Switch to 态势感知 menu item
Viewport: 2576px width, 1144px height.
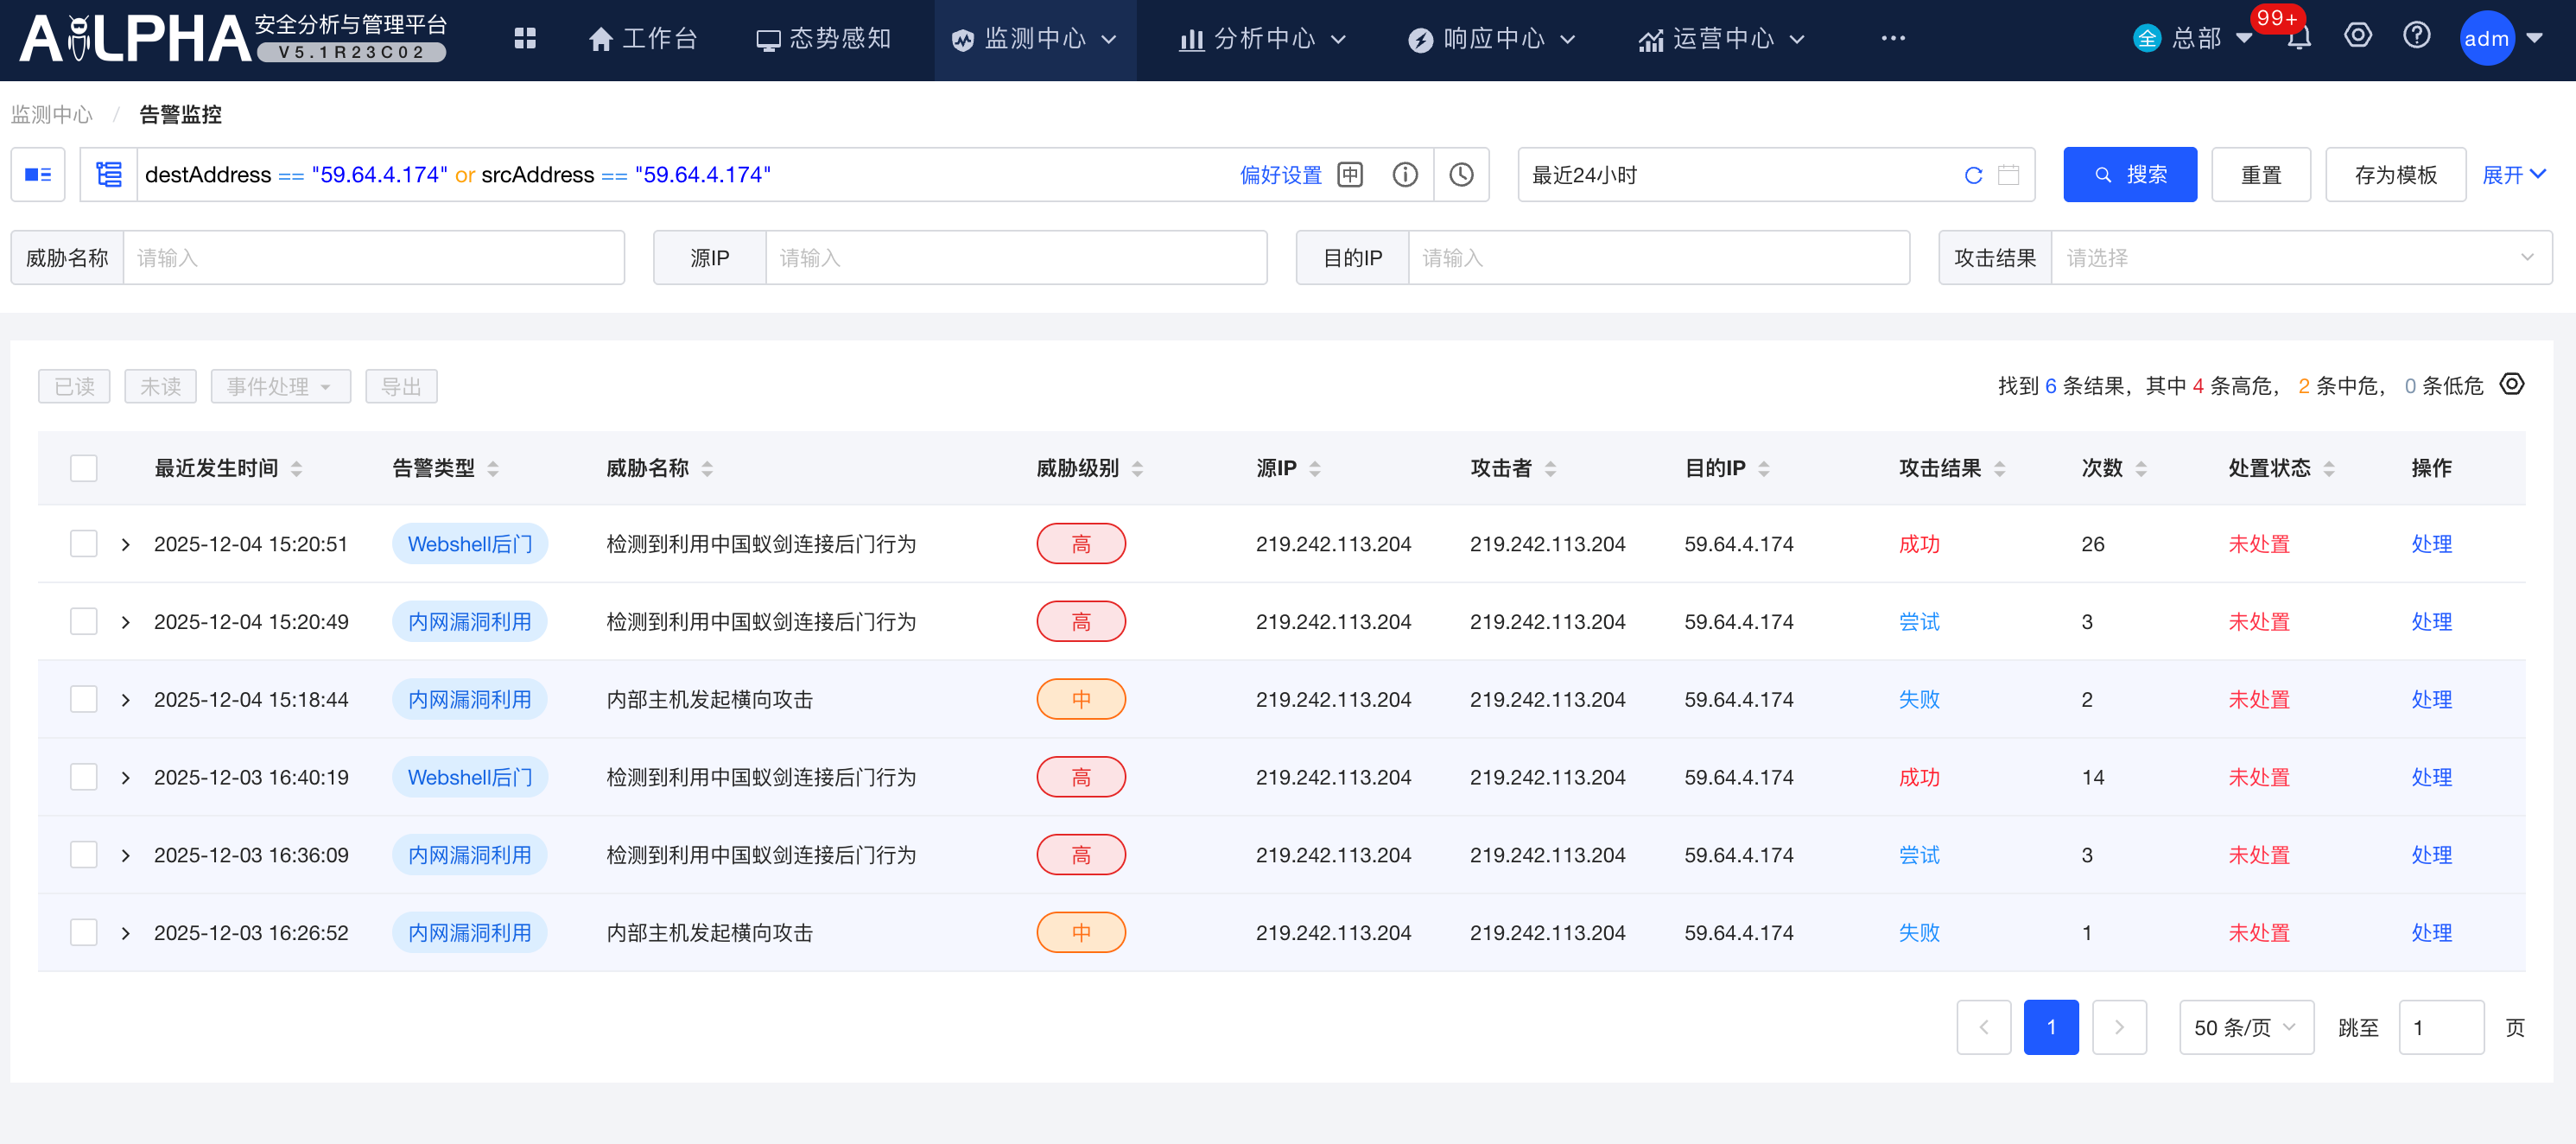(x=824, y=40)
